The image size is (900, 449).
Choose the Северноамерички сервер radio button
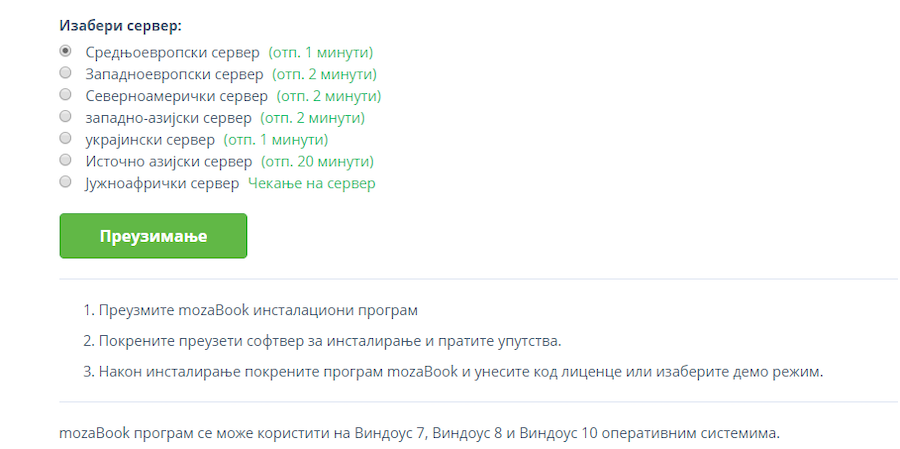click(65, 95)
